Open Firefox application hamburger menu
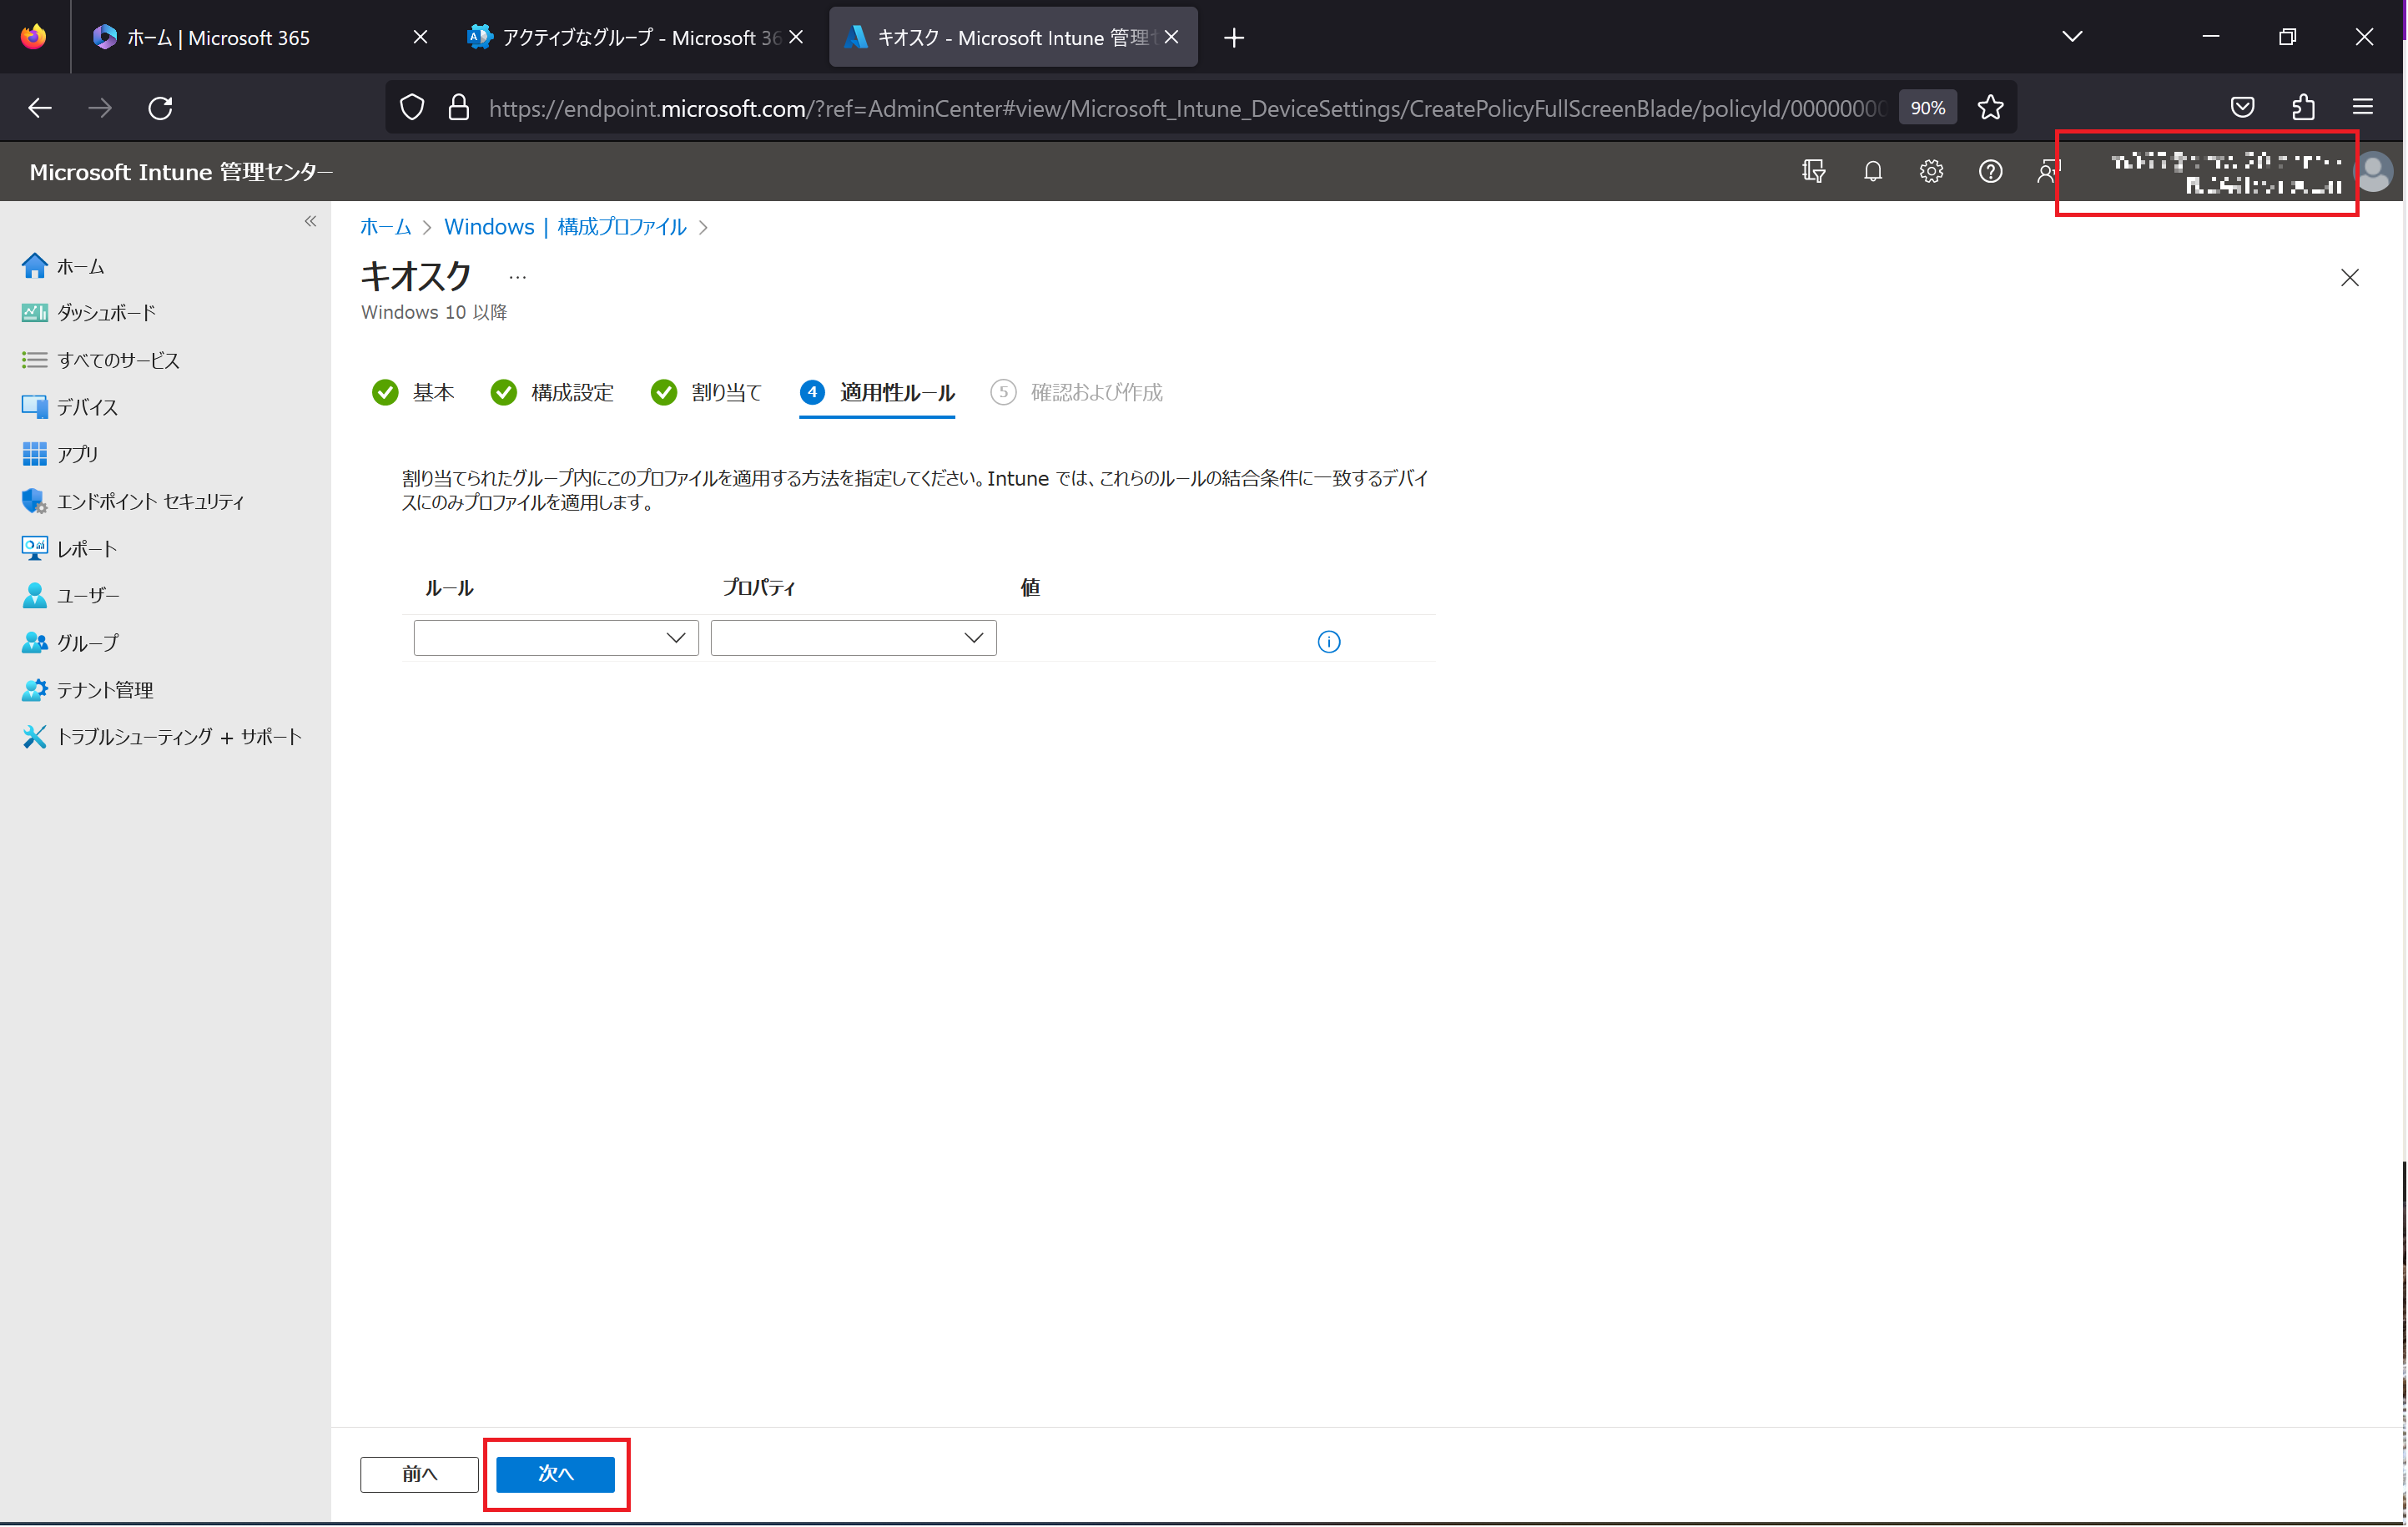 (x=2363, y=107)
